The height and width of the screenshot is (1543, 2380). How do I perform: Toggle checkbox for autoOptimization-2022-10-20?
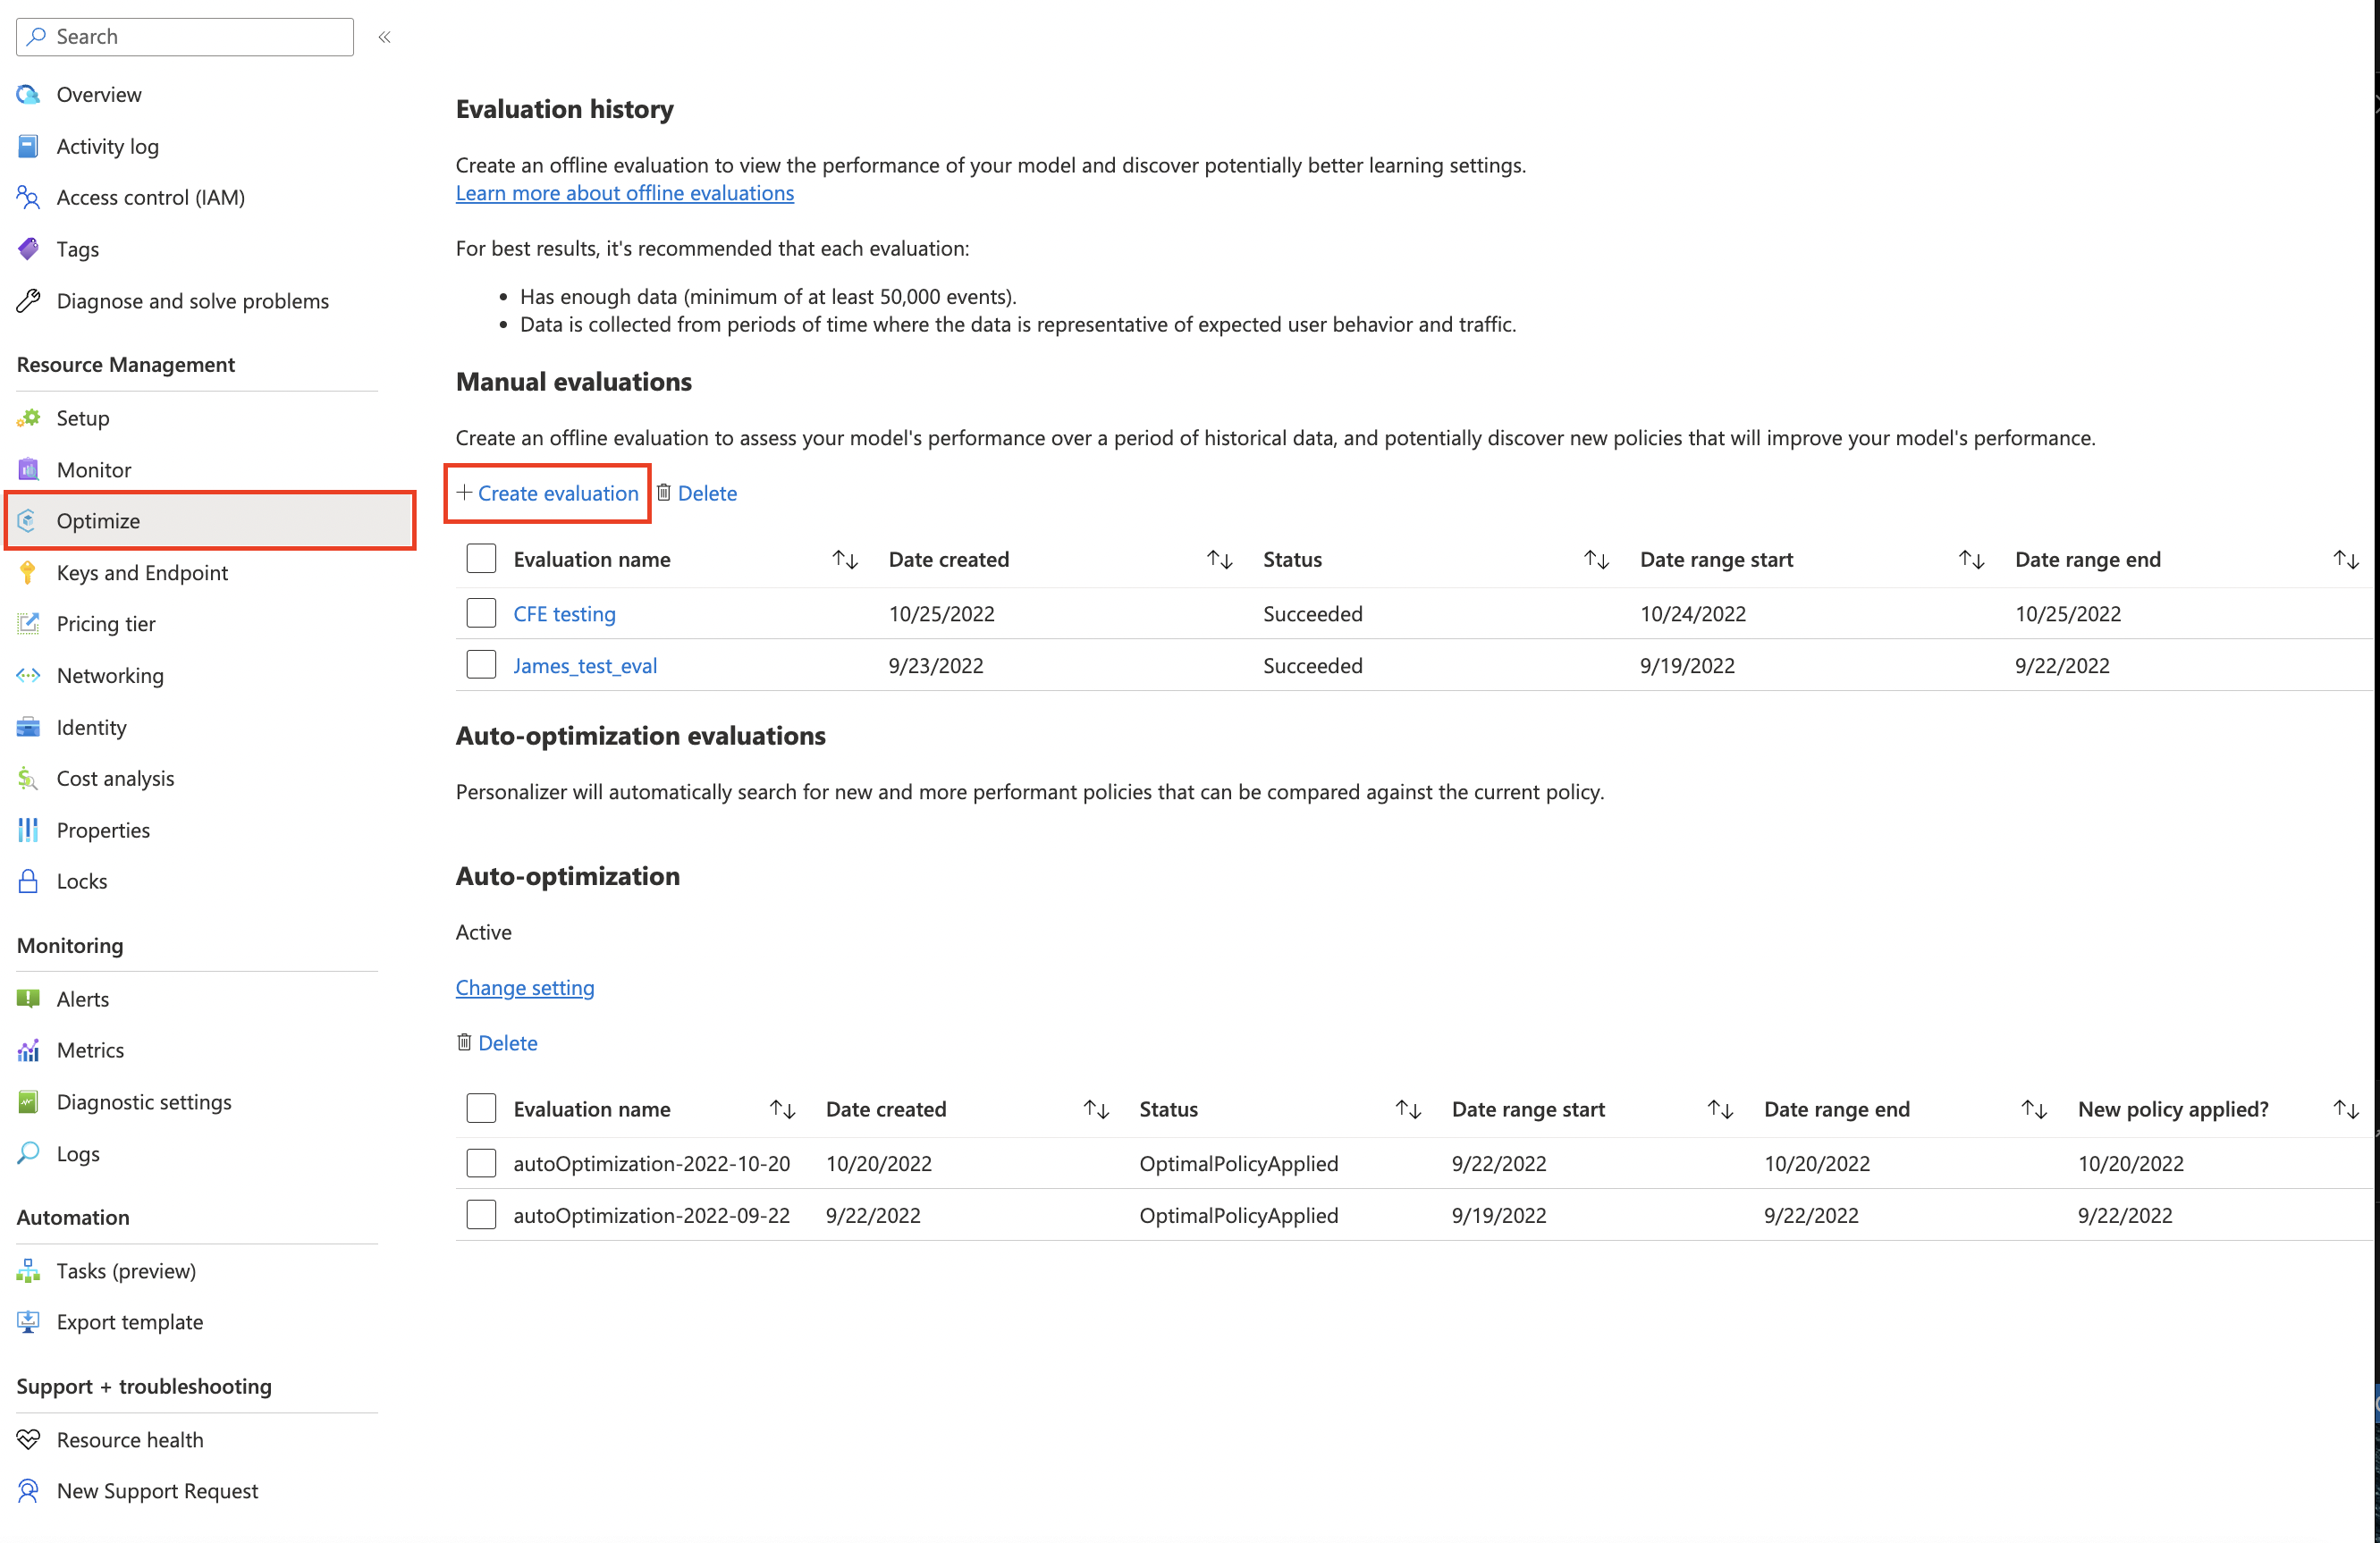480,1163
